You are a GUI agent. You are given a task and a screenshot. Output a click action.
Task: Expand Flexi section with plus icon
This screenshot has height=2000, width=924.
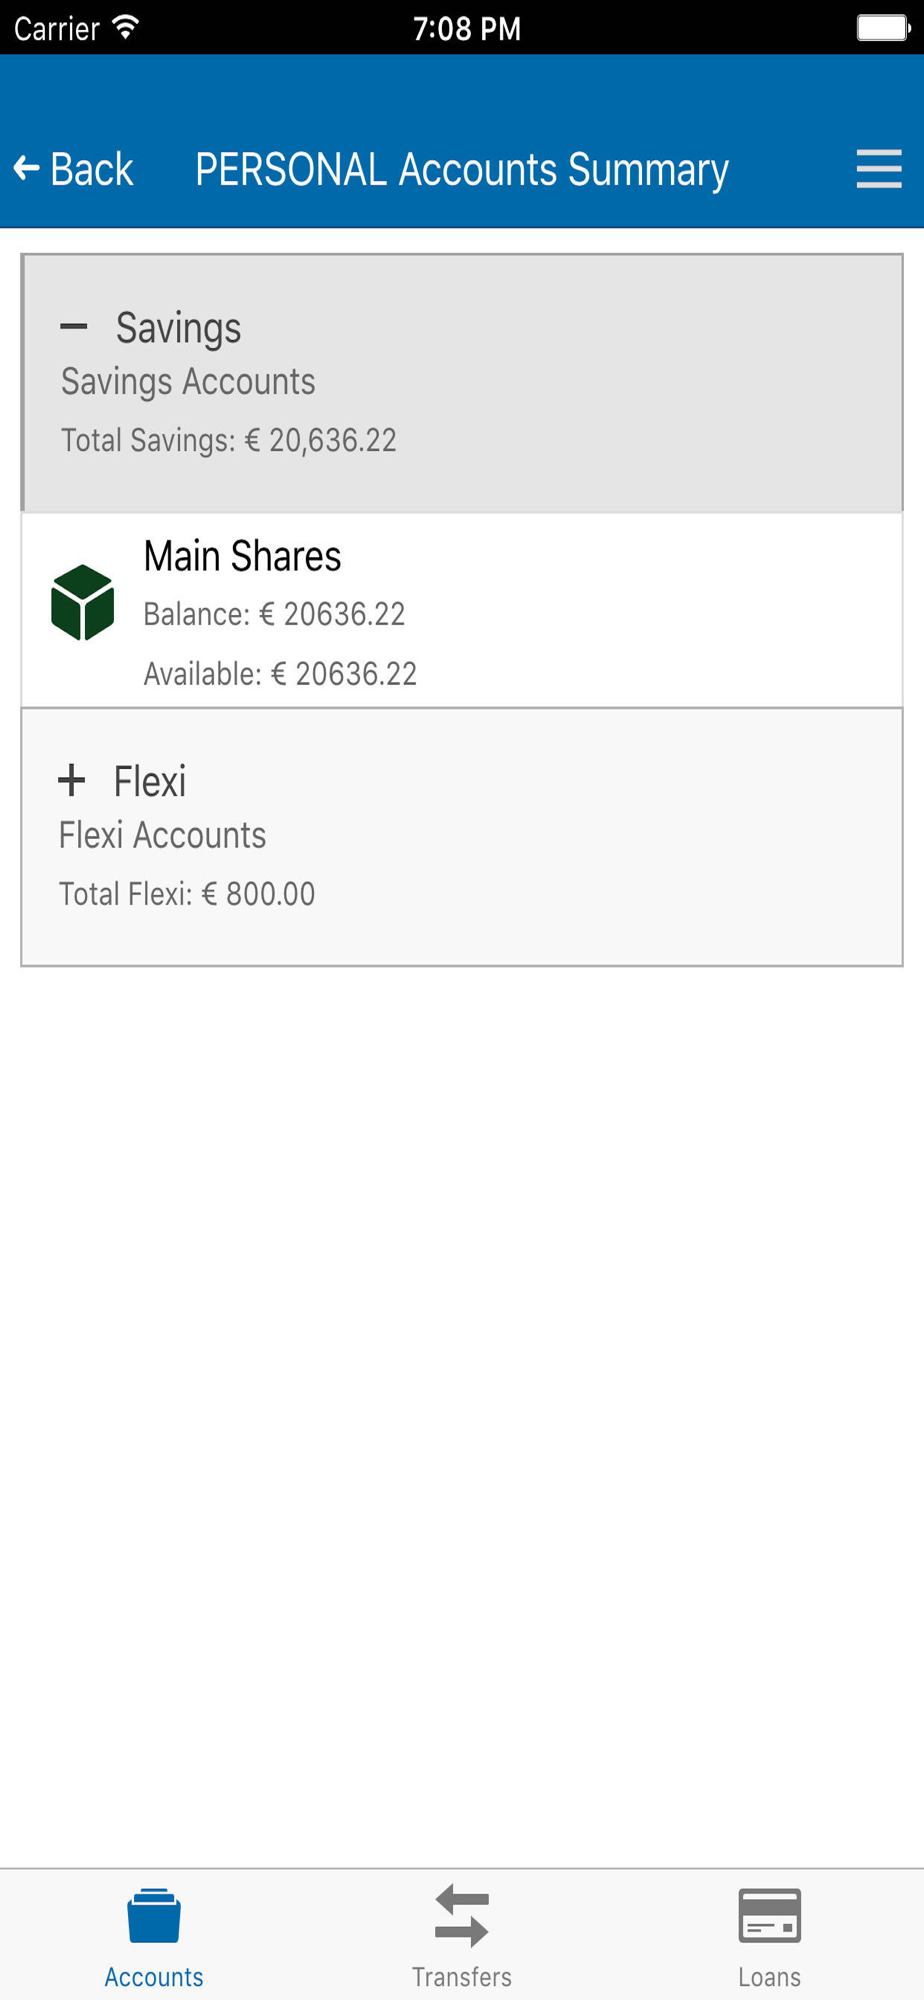tap(72, 780)
